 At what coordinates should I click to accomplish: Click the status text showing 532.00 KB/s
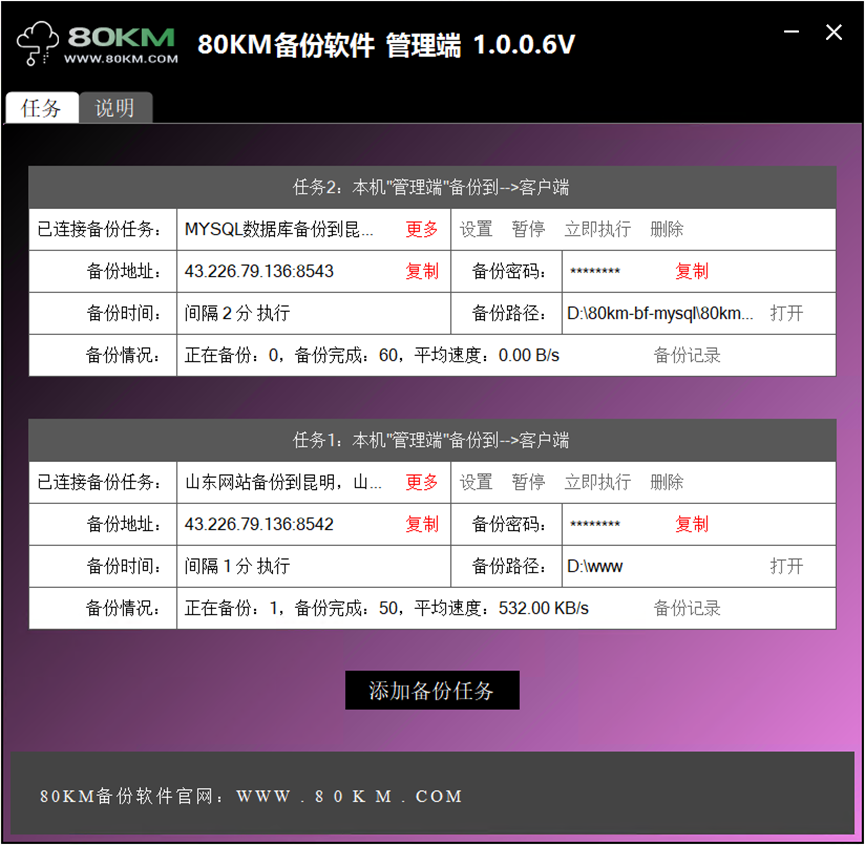click(x=386, y=608)
